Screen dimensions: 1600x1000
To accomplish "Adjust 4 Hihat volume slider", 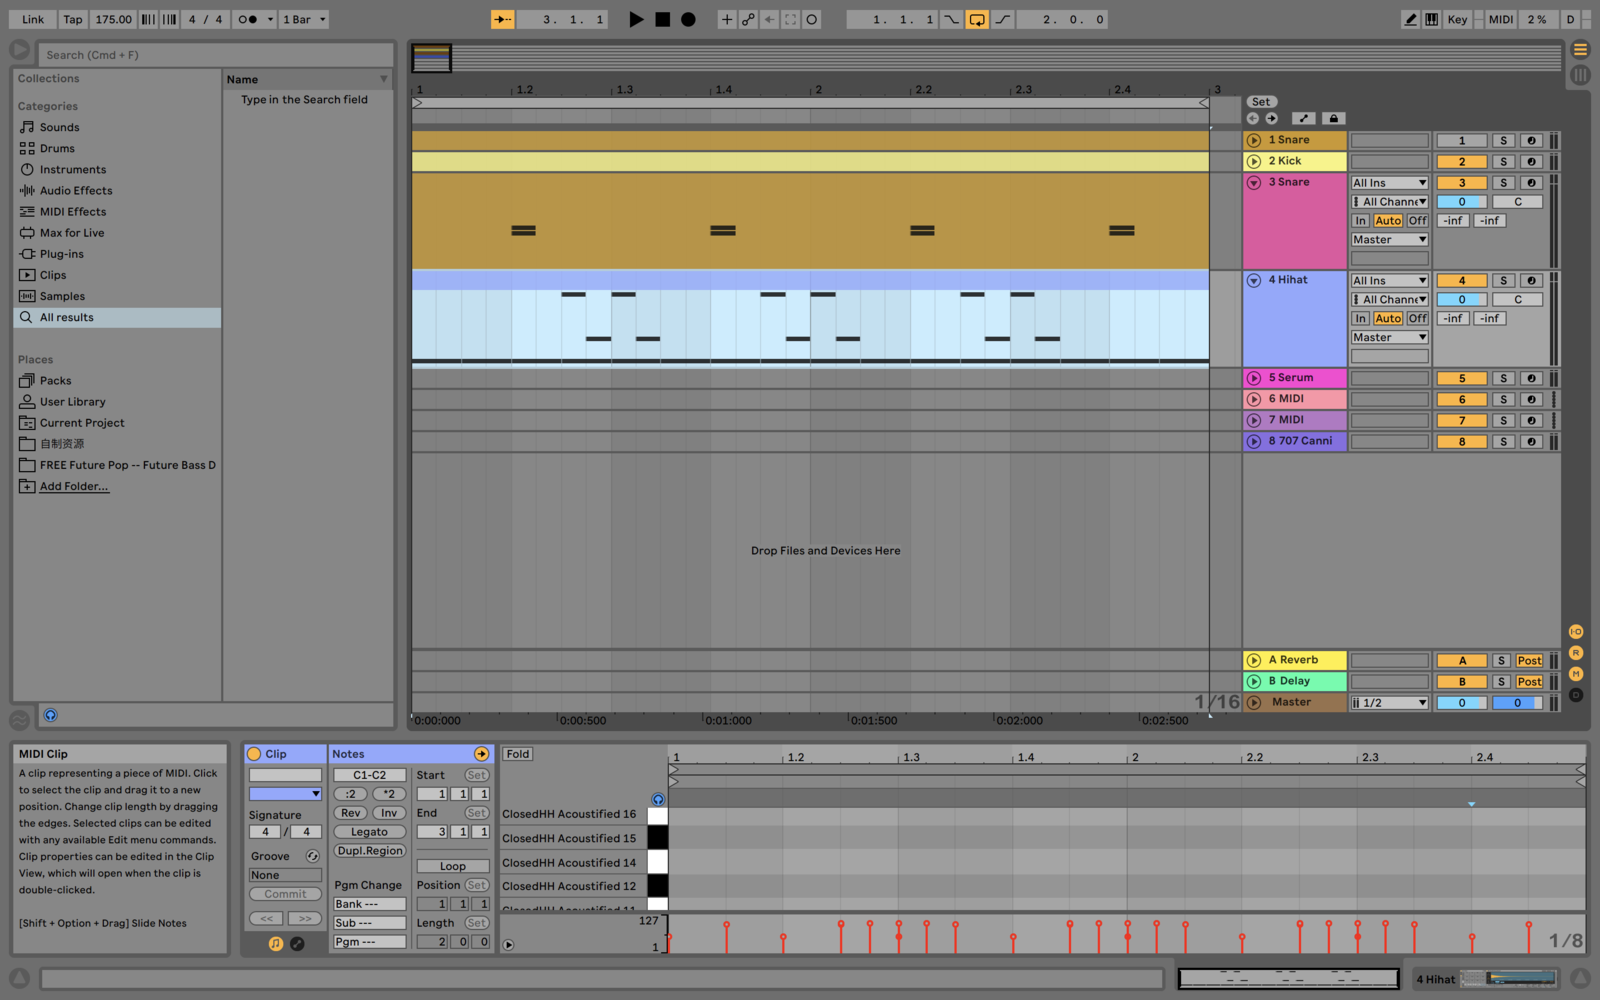I will pos(1461,300).
